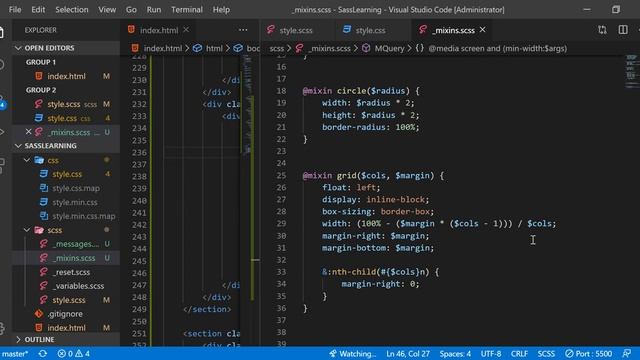640x360 pixels.
Task: Open the style.css.map file
Action: (x=67, y=188)
